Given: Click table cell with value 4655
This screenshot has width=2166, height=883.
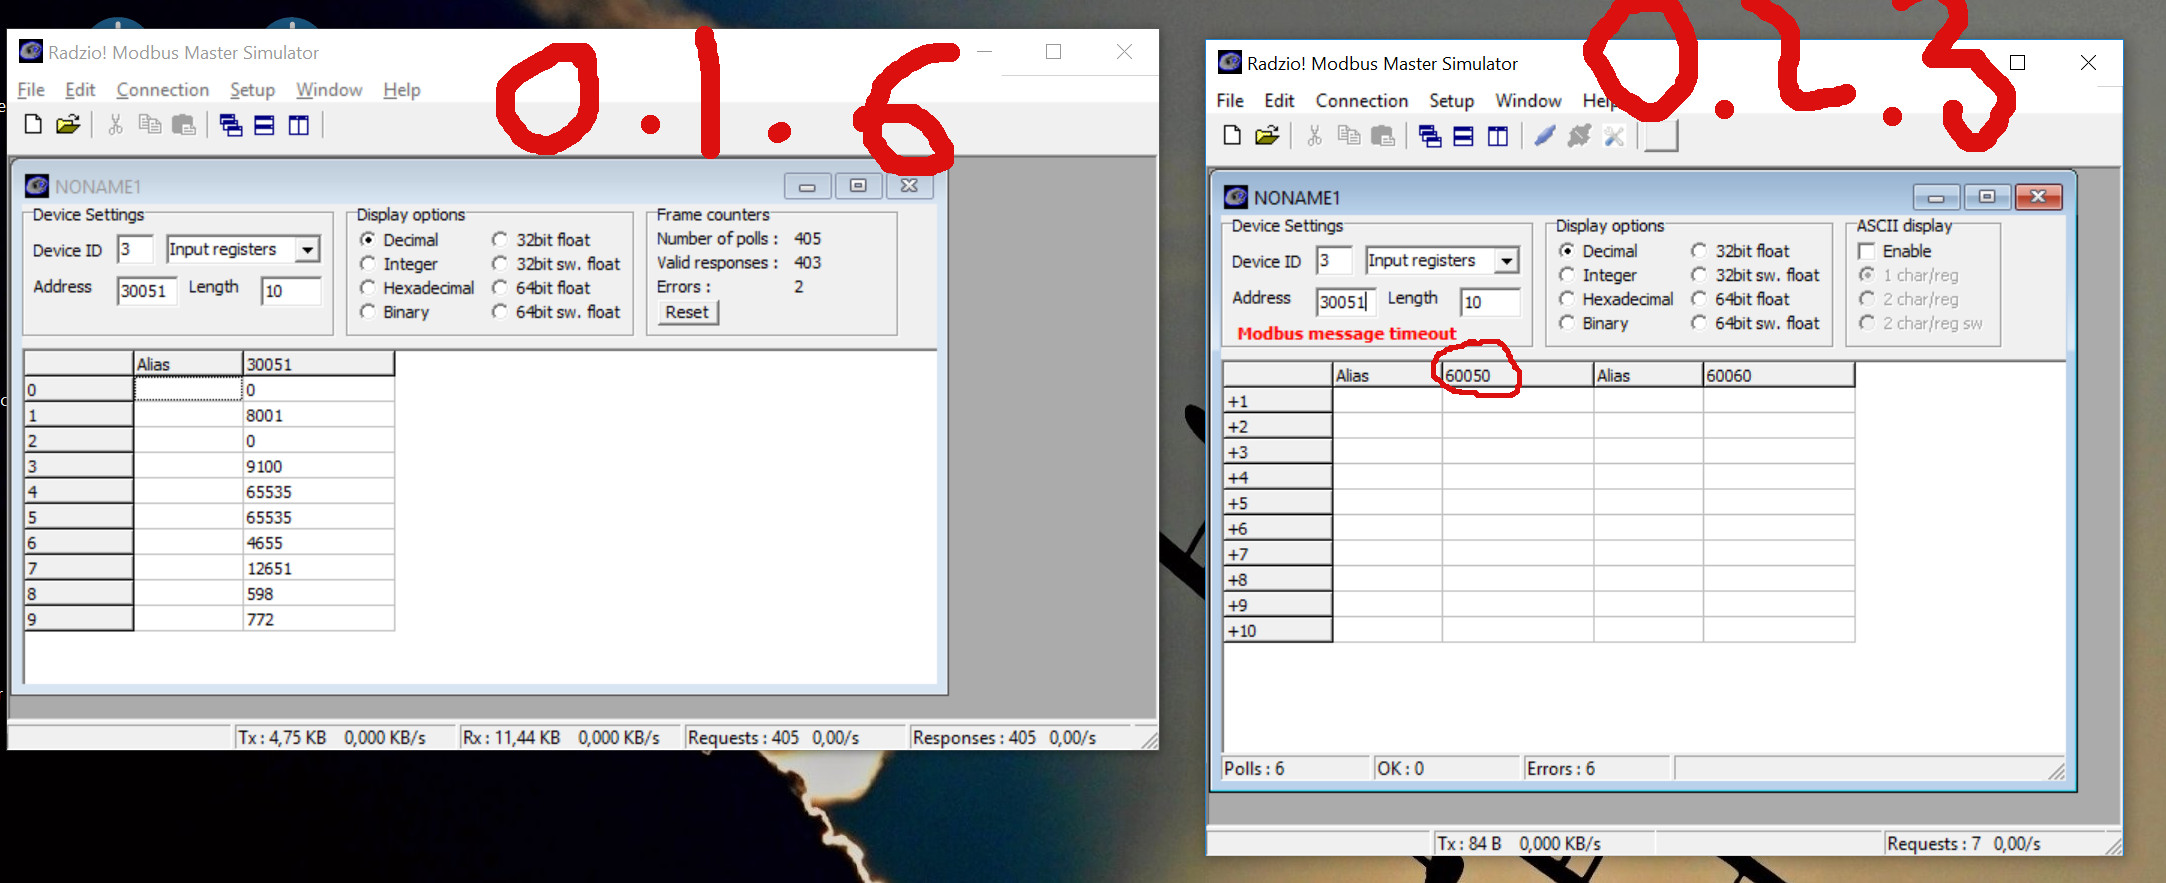Looking at the screenshot, I should [x=318, y=543].
